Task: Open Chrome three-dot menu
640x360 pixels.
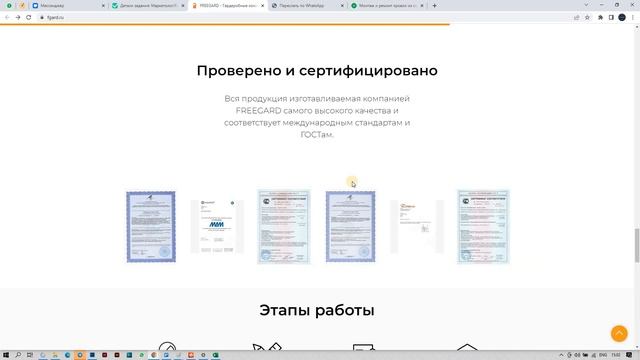Action: [633, 18]
